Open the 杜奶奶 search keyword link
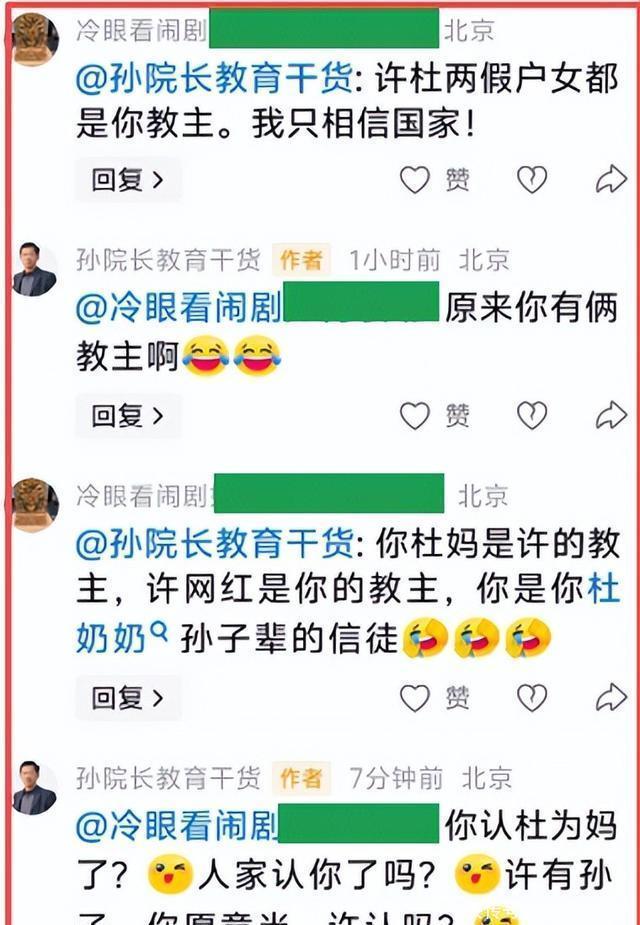The image size is (640, 925). (x=604, y=588)
